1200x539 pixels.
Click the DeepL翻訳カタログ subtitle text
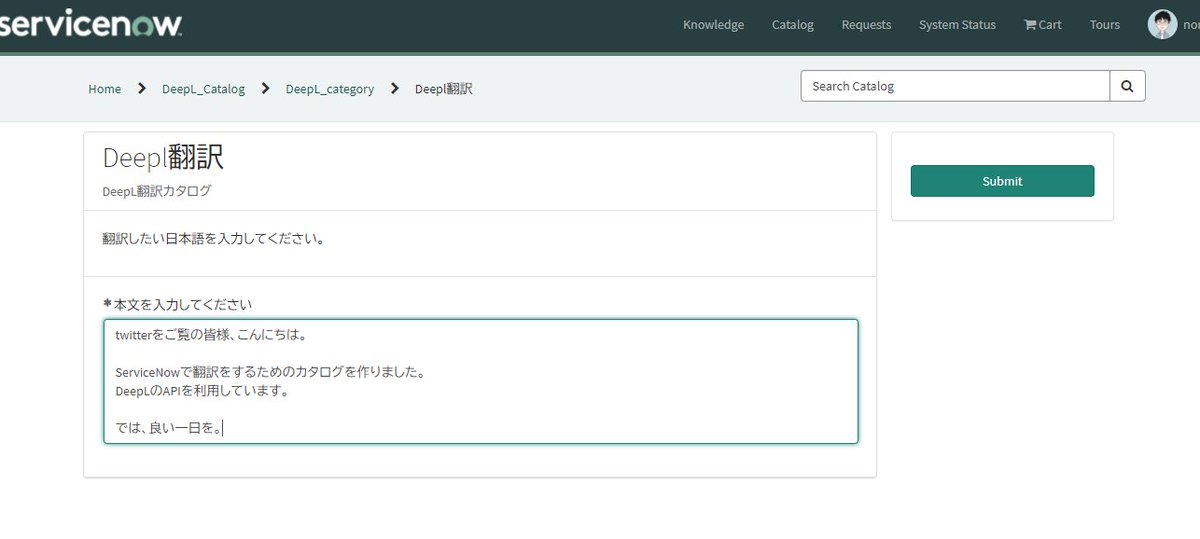click(157, 191)
